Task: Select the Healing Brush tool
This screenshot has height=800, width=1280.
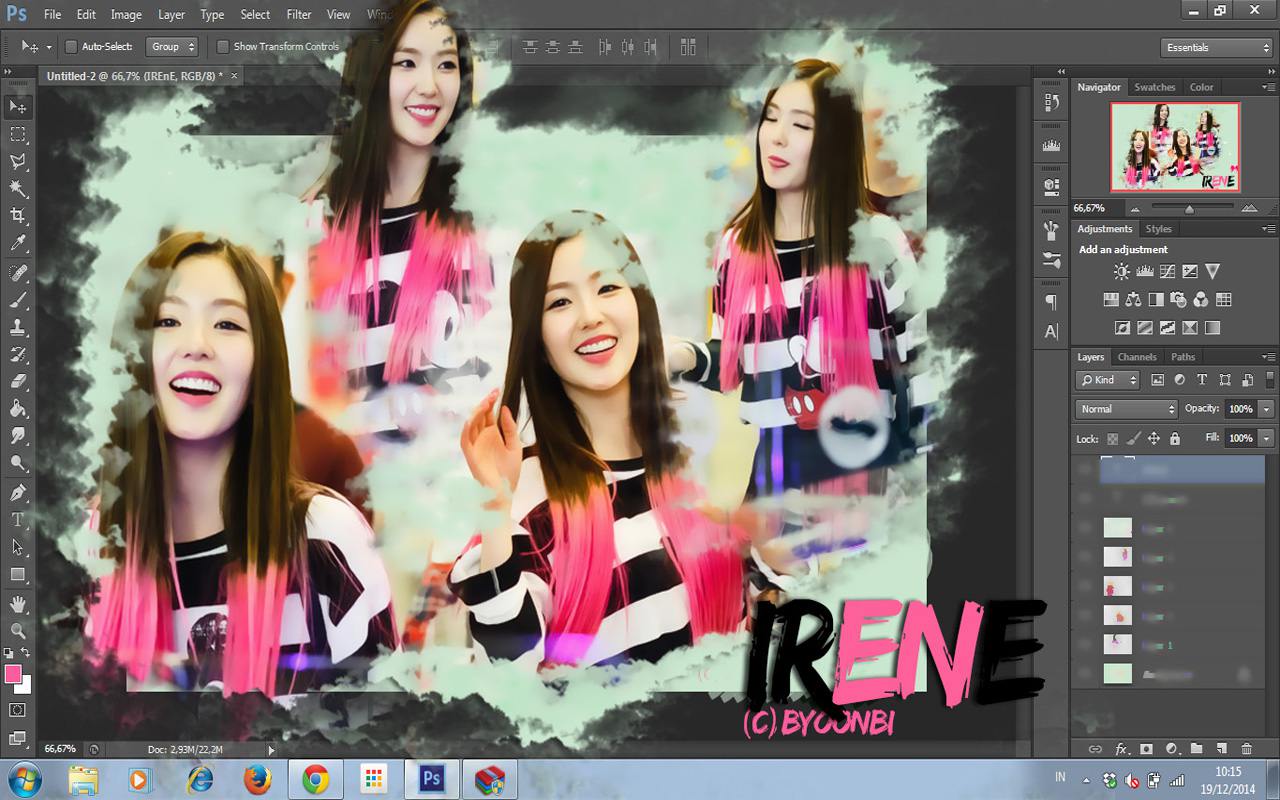Action: [x=18, y=273]
